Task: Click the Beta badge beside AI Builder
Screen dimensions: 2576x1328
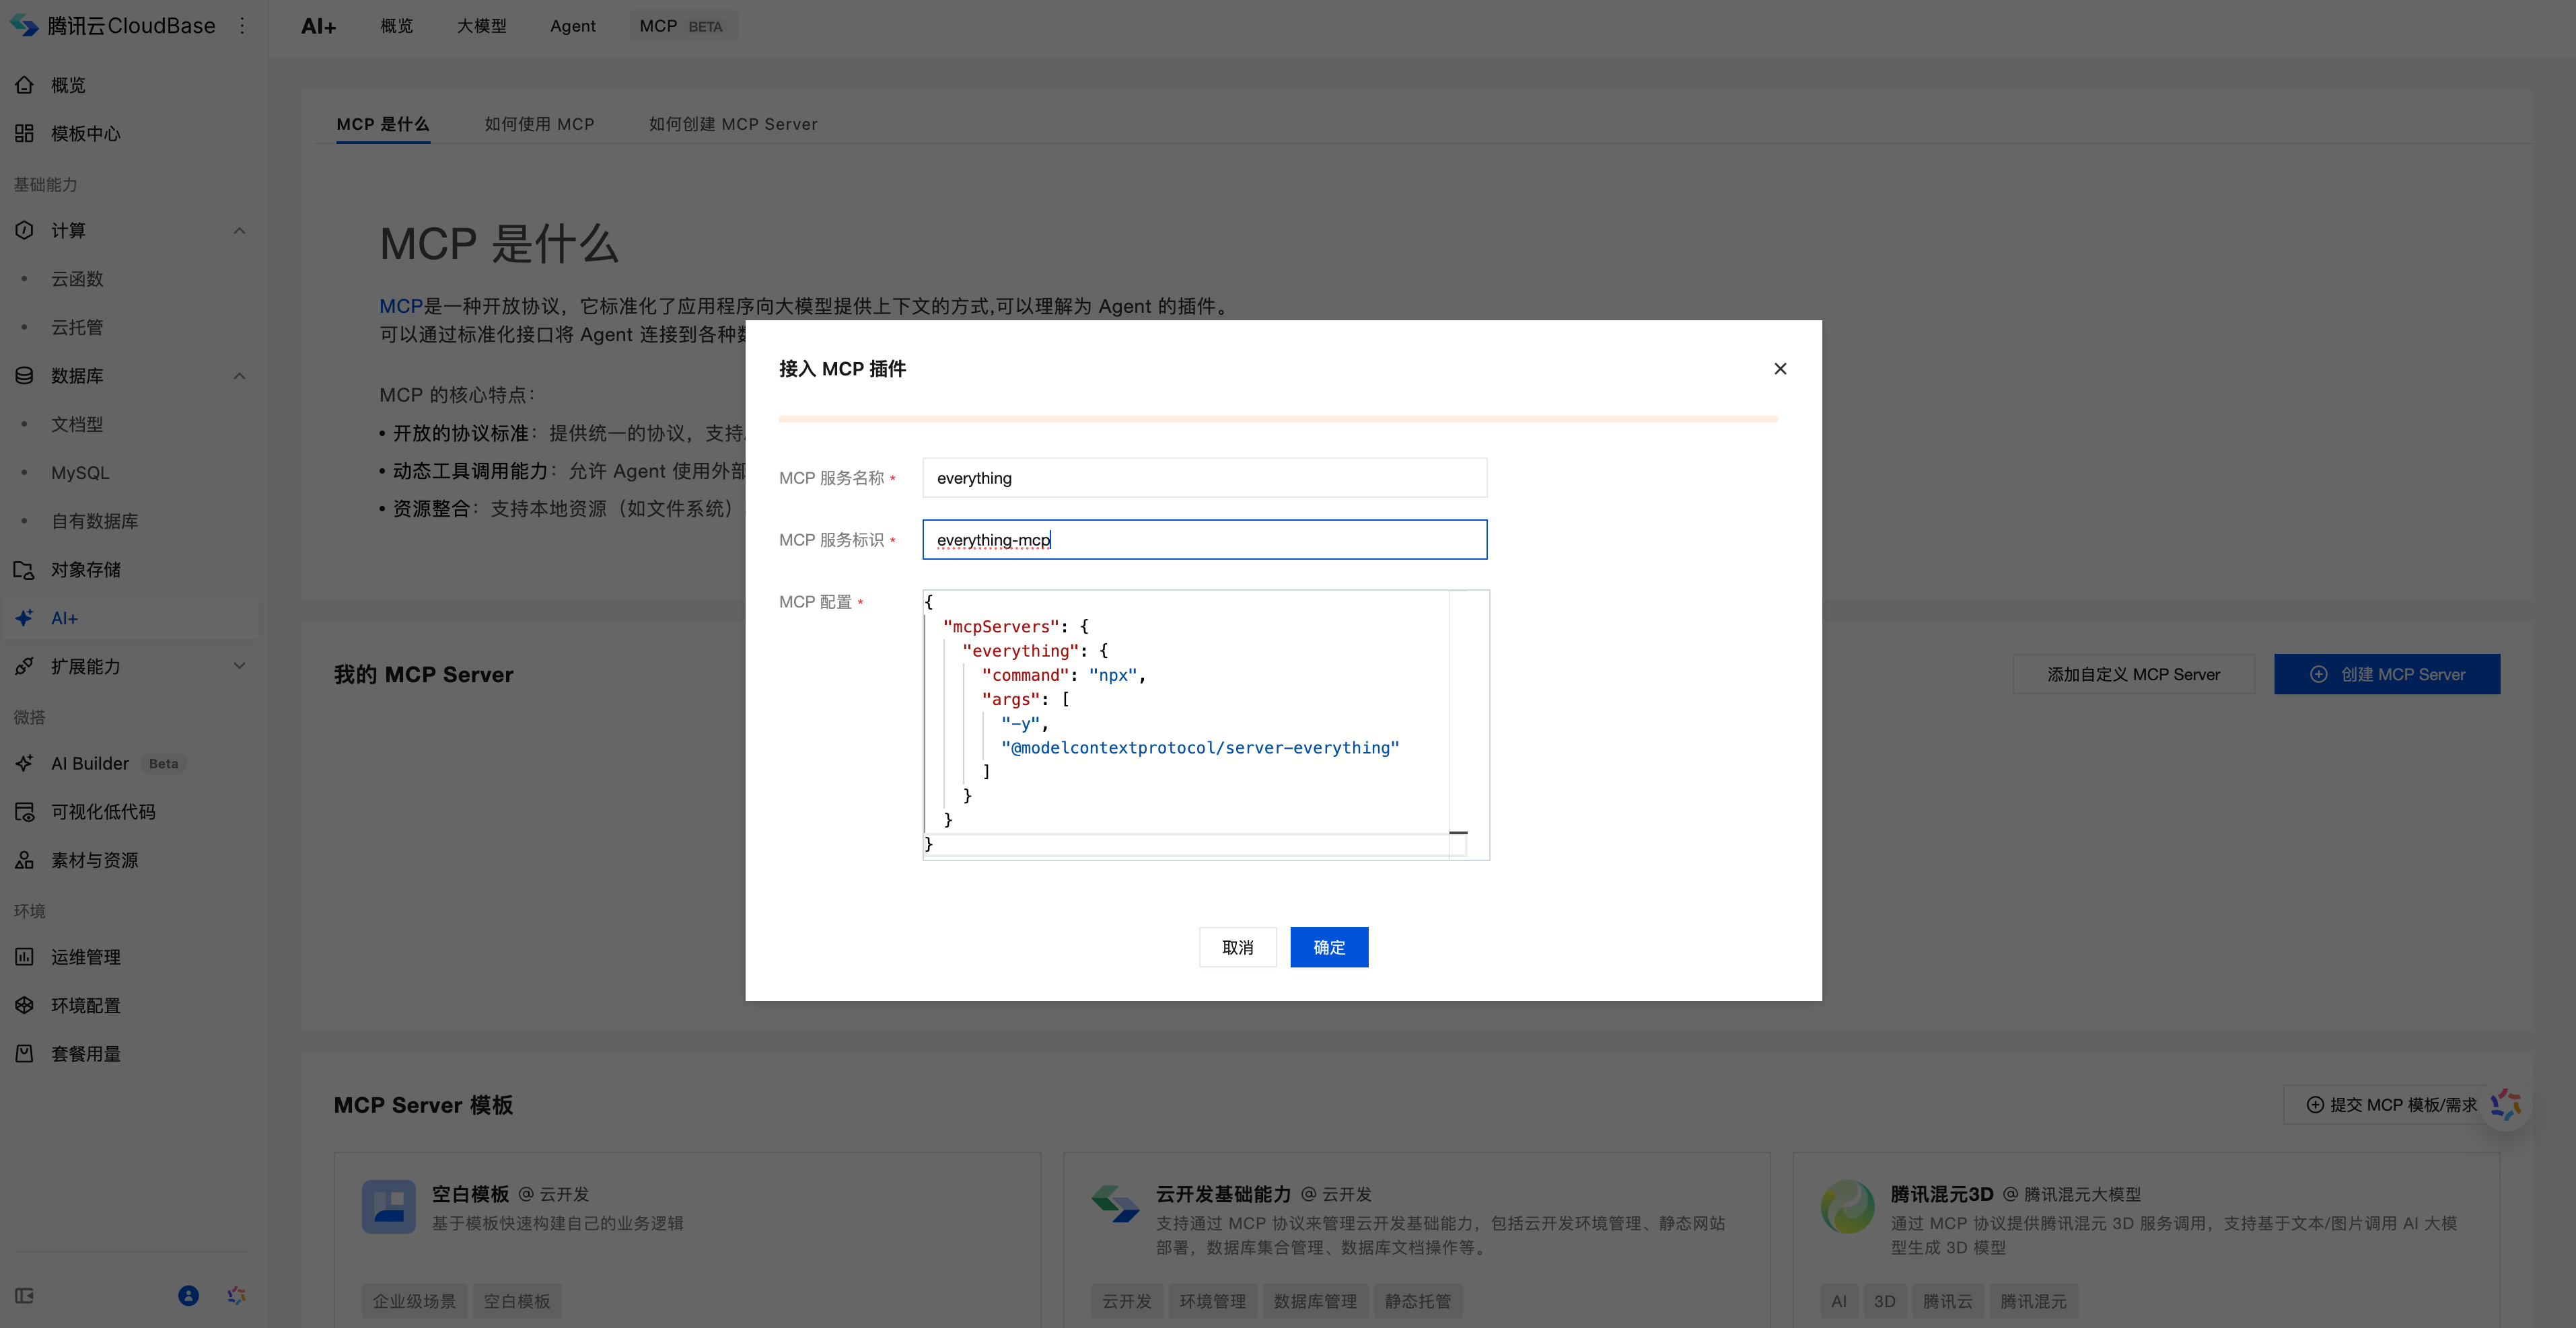Action: [x=164, y=763]
